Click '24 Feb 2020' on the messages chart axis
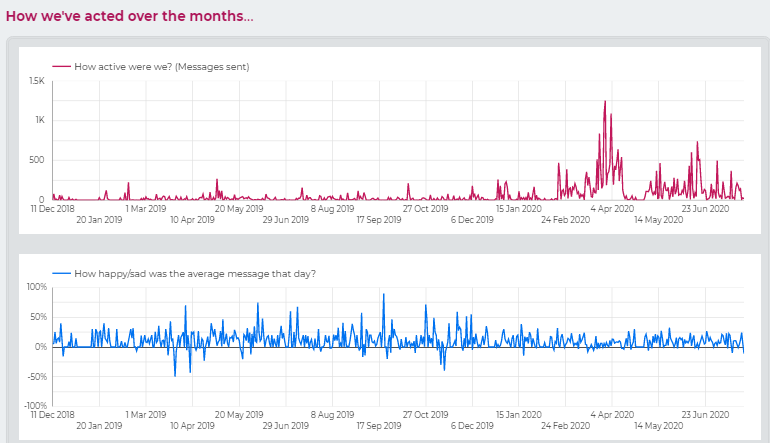 click(x=568, y=220)
